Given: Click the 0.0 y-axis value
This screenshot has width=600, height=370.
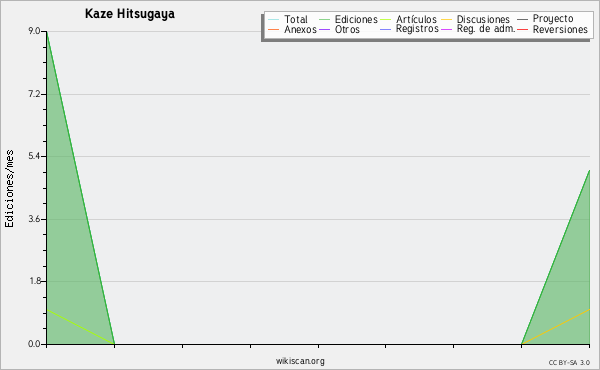Looking at the screenshot, I should 34,344.
